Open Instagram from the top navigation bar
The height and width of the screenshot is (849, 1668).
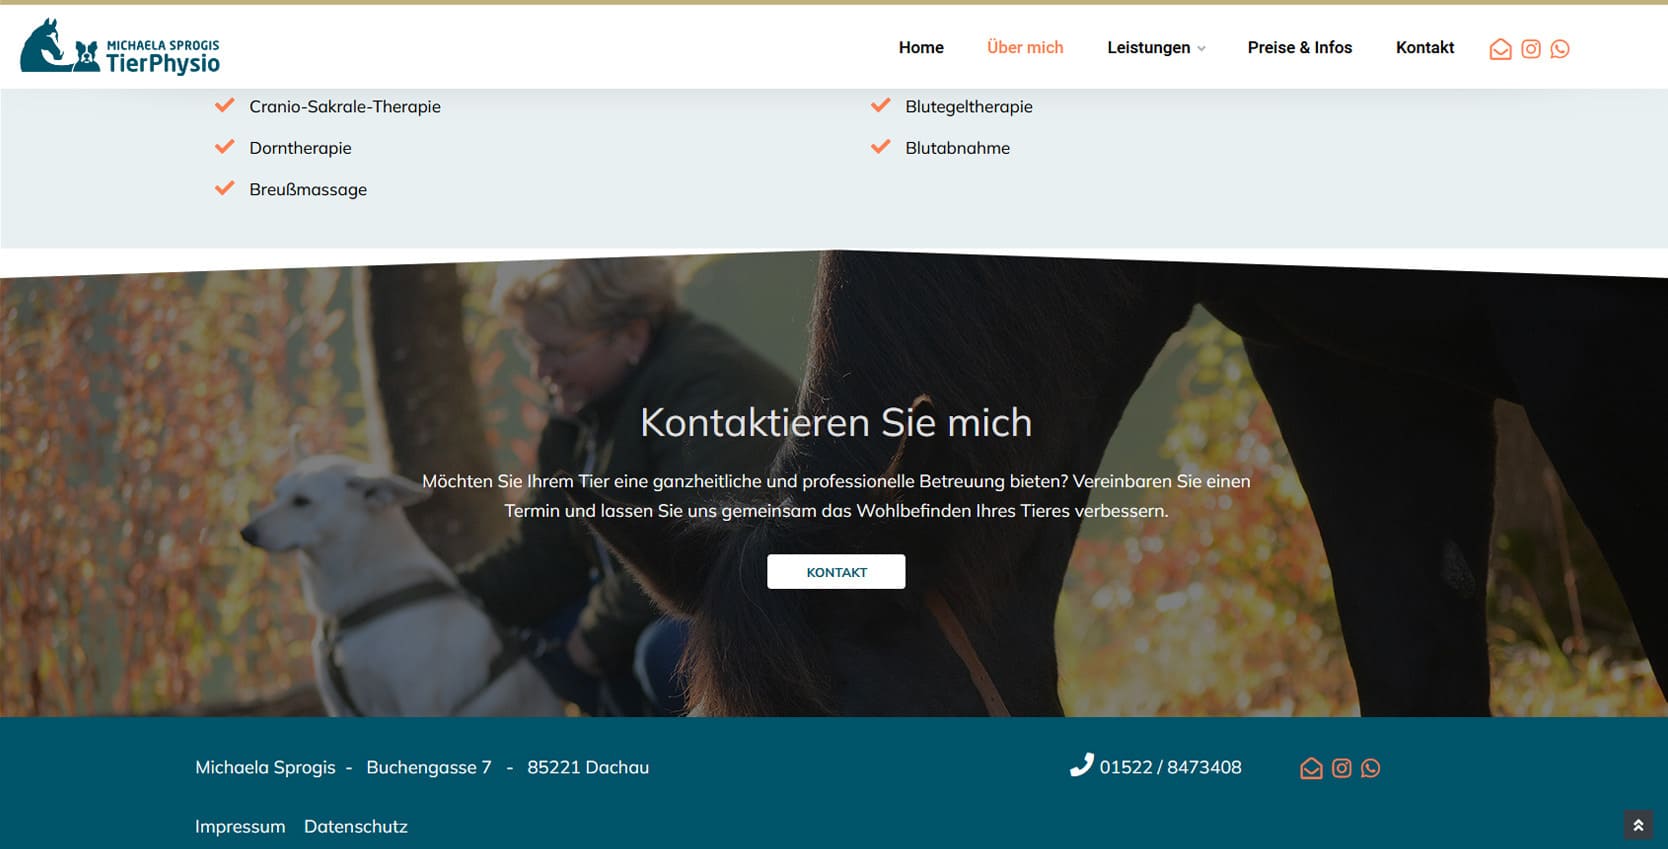(x=1530, y=49)
